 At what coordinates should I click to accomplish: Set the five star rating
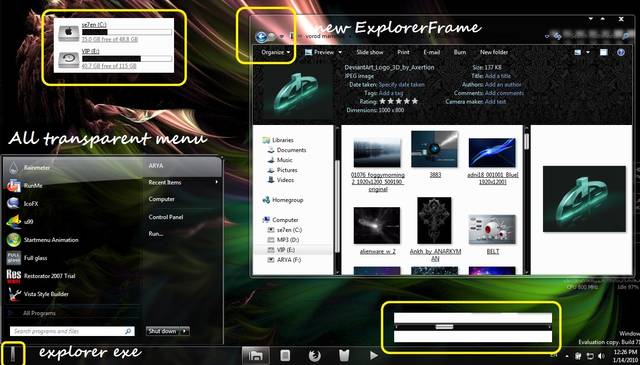tap(398, 101)
